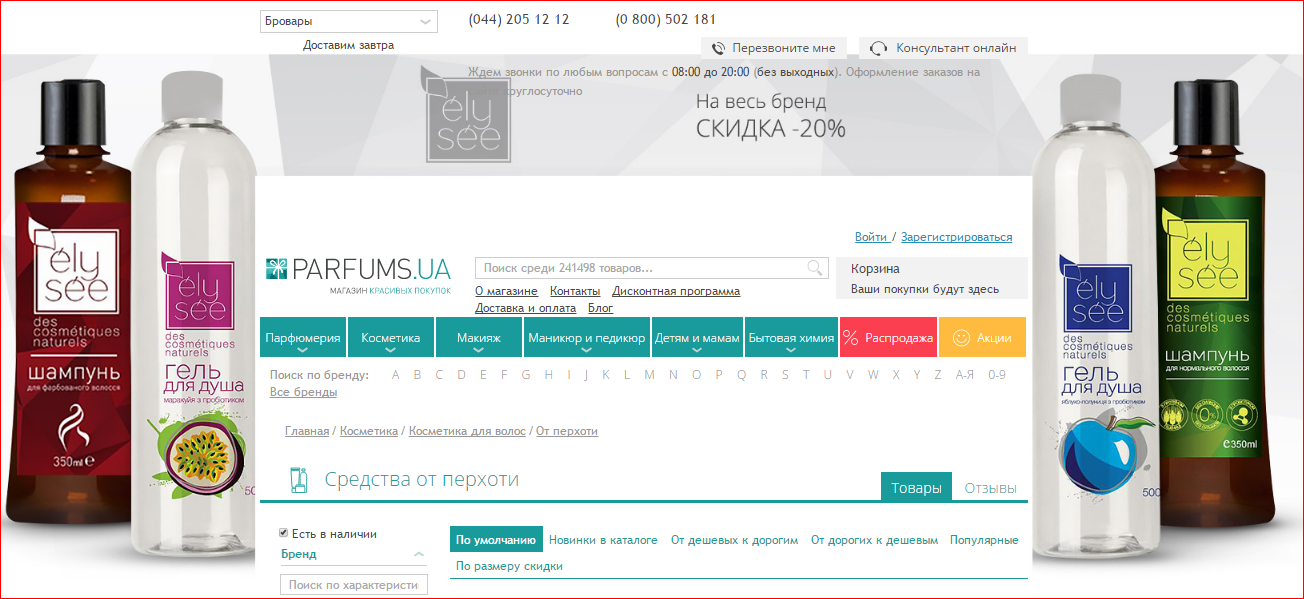Viewport: 1304px width, 599px height.
Task: Open the О магазине link
Action: pos(506,291)
